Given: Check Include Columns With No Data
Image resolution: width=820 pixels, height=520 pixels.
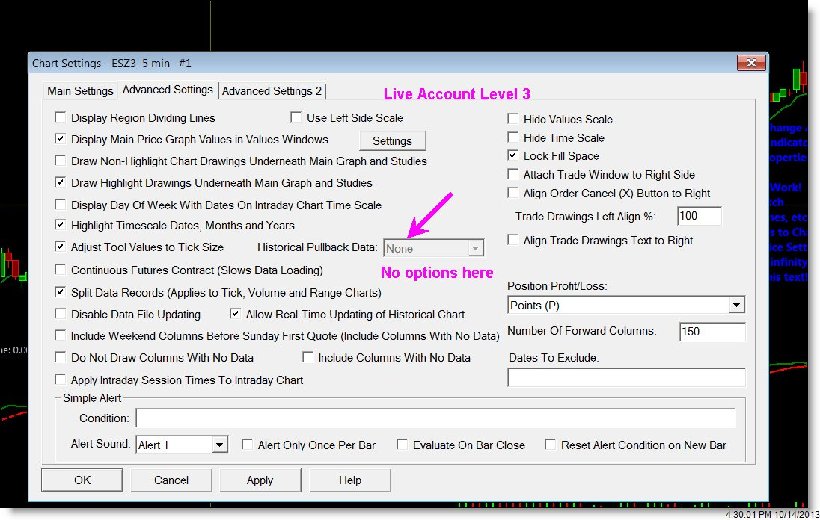Looking at the screenshot, I should pyautogui.click(x=308, y=358).
